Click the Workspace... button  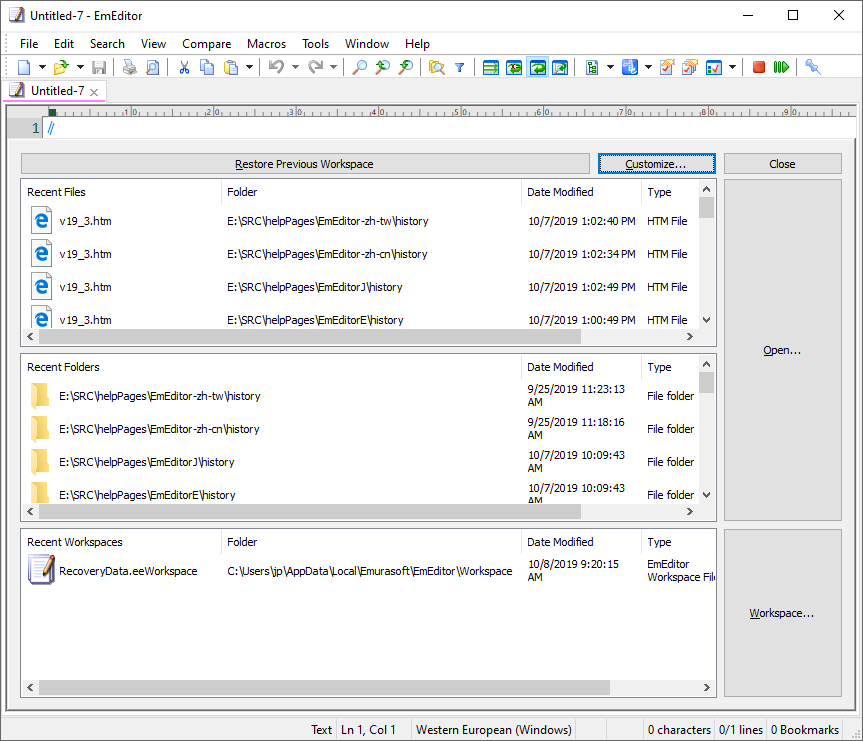[782, 613]
